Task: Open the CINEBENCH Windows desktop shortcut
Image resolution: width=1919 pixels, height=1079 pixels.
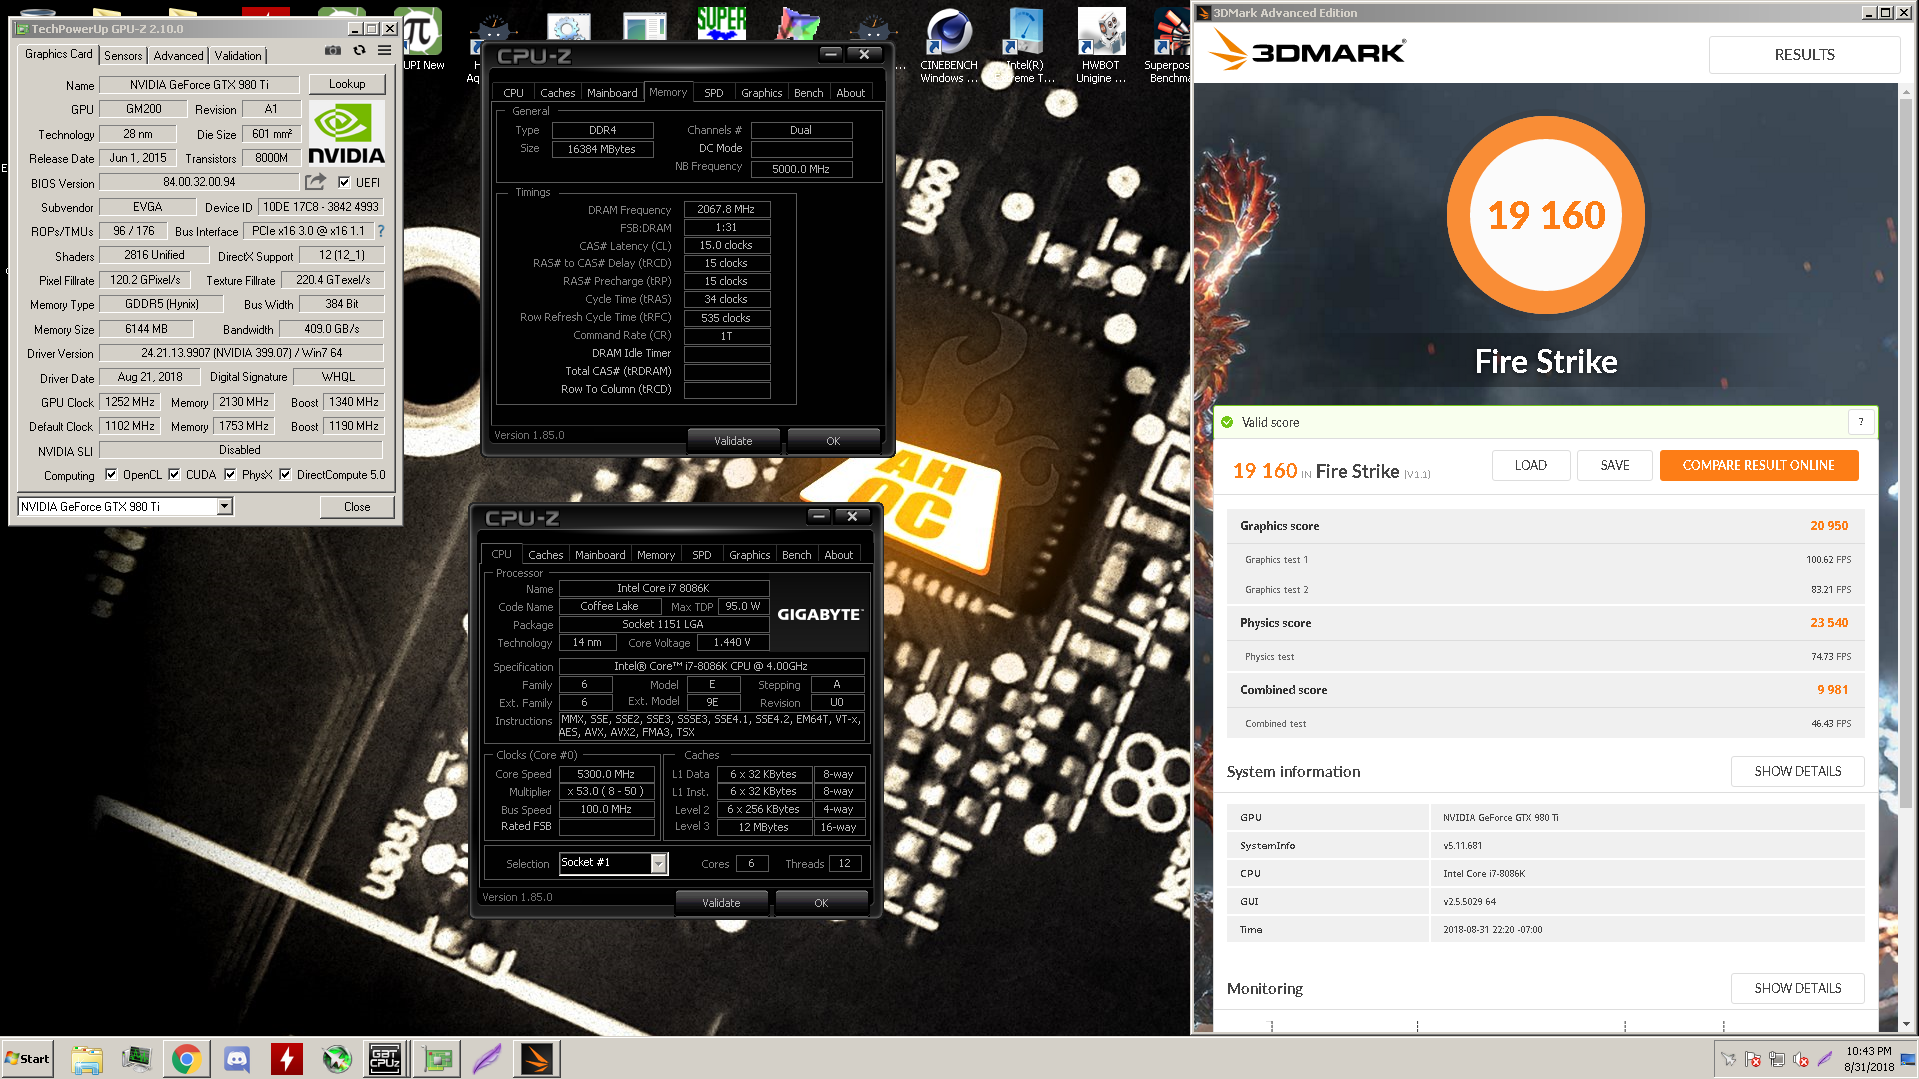Action: 948,46
